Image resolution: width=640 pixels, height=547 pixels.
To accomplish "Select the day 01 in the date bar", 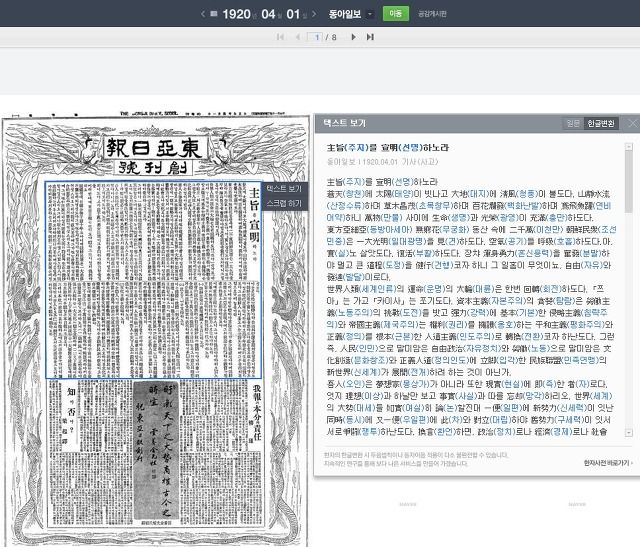I will tap(293, 14).
